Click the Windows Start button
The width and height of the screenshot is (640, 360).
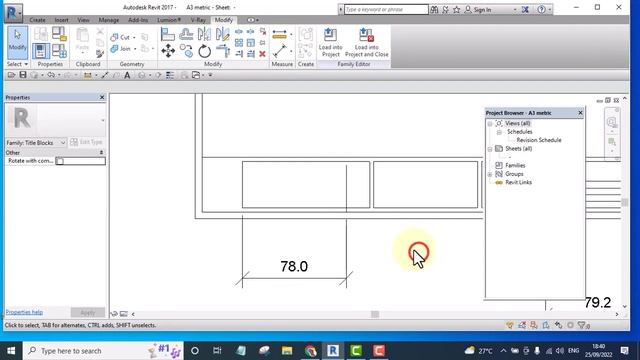(x=11, y=351)
